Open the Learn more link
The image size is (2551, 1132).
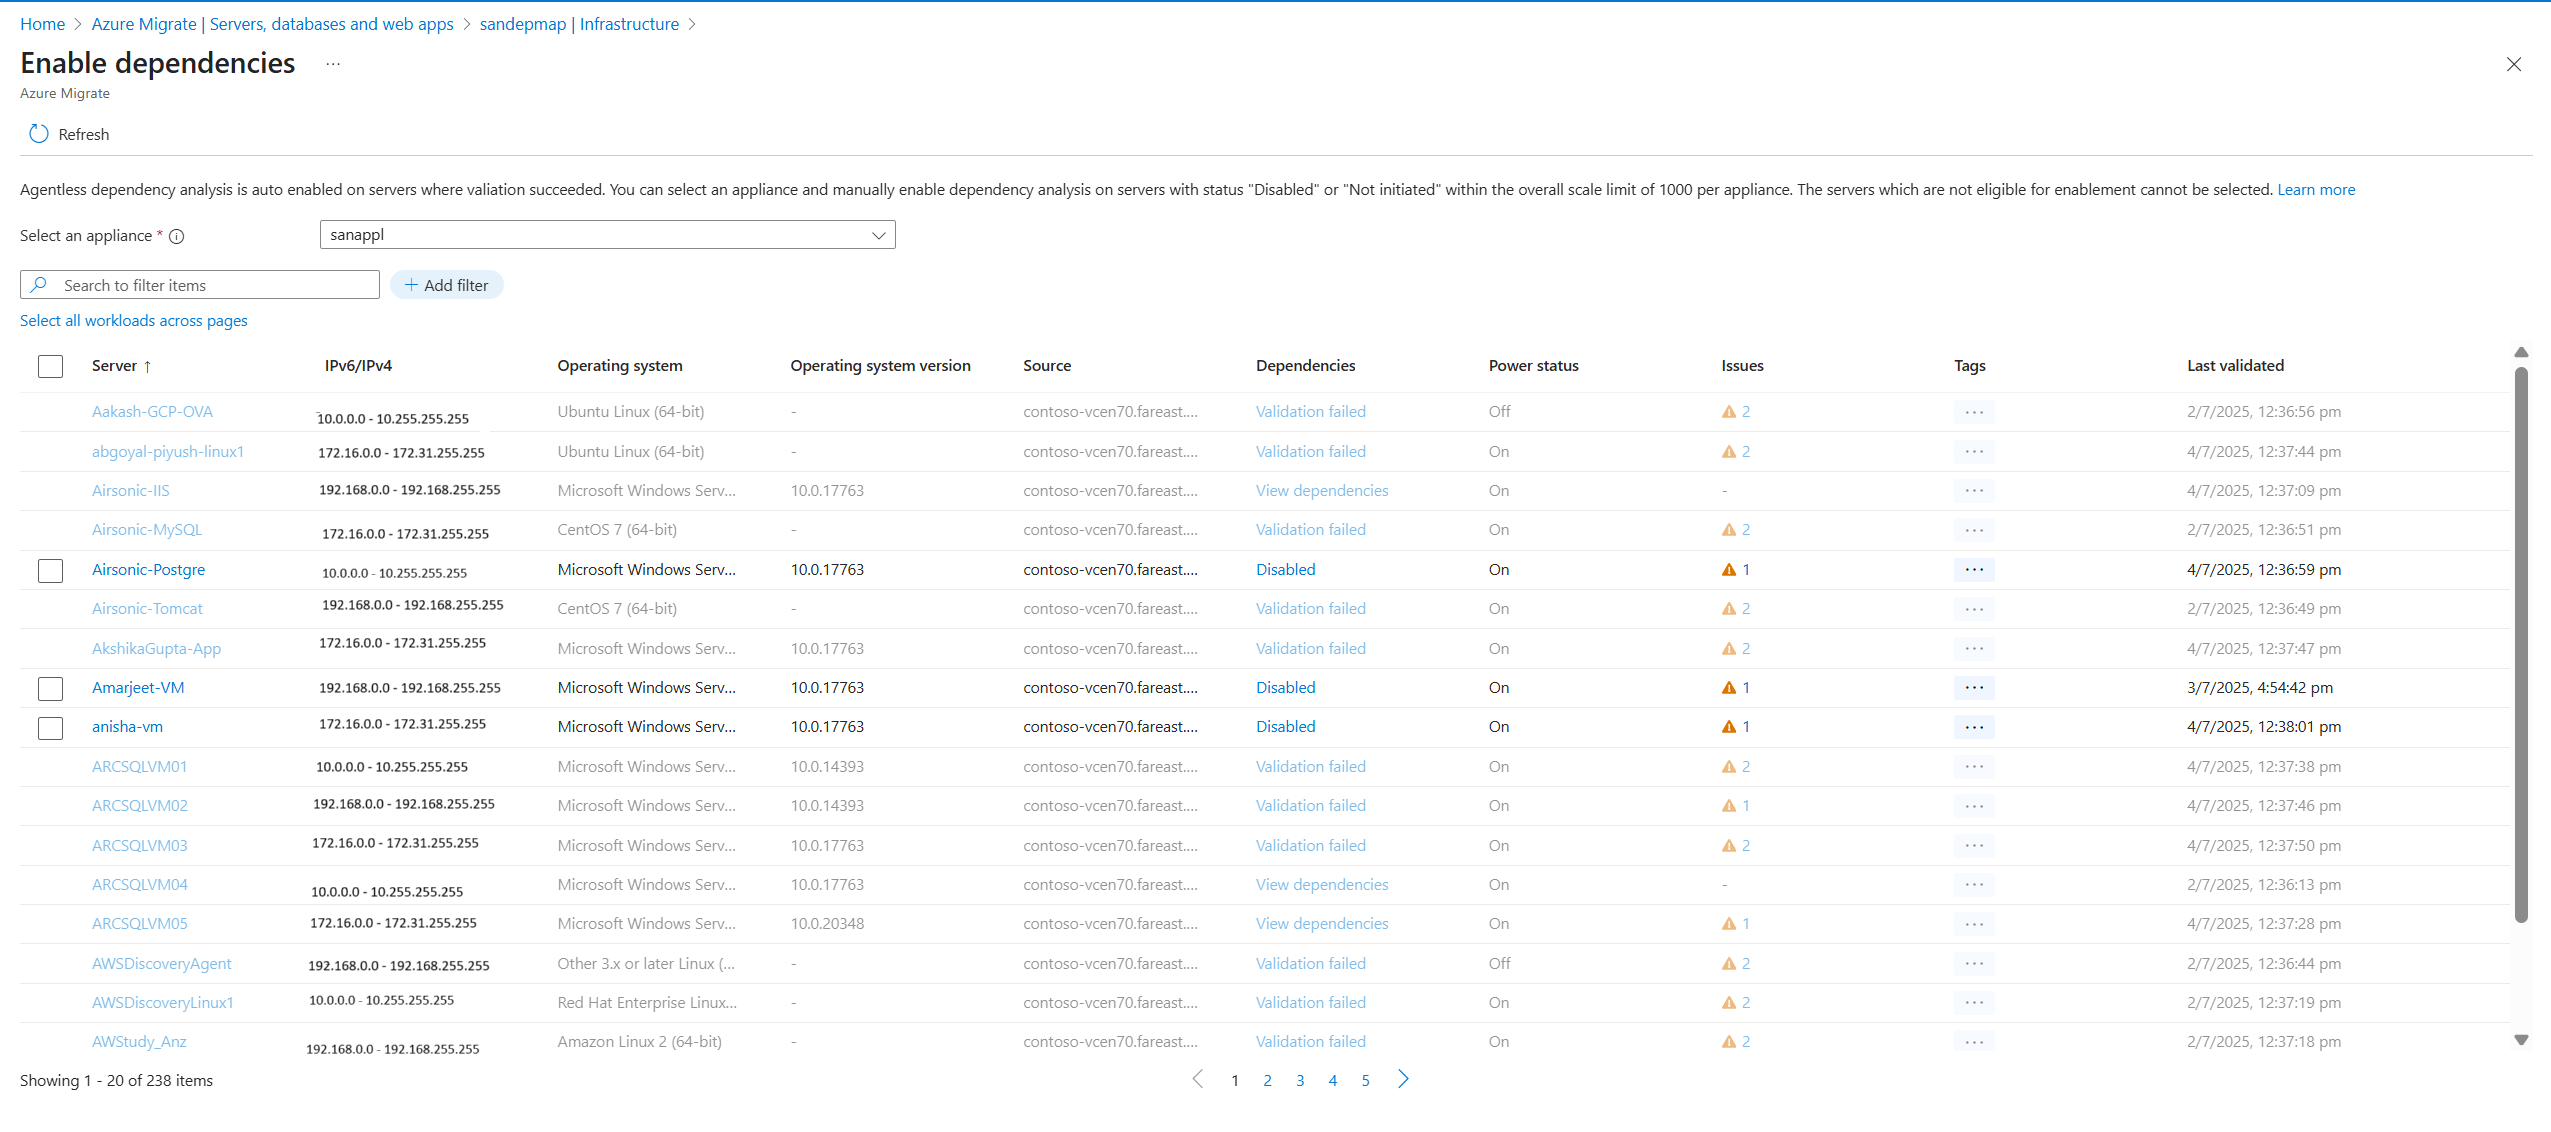pyautogui.click(x=2315, y=190)
